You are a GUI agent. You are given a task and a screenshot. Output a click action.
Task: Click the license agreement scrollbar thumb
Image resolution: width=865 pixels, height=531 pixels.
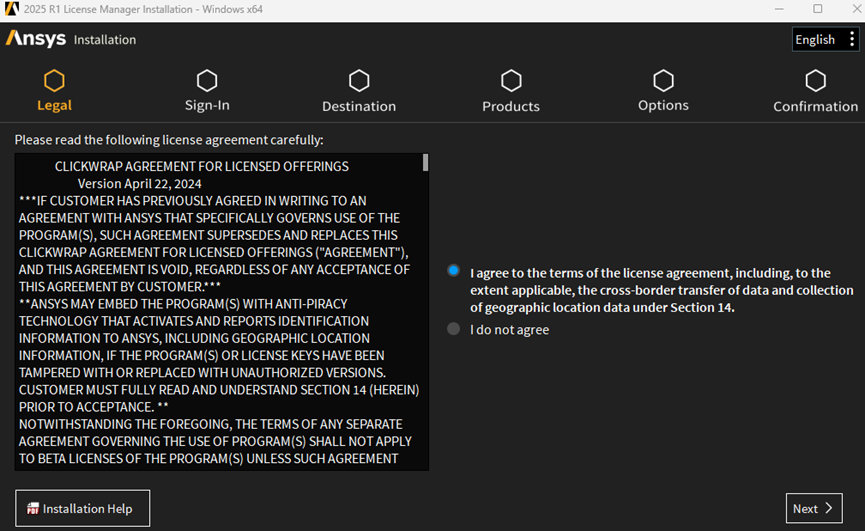tap(425, 163)
